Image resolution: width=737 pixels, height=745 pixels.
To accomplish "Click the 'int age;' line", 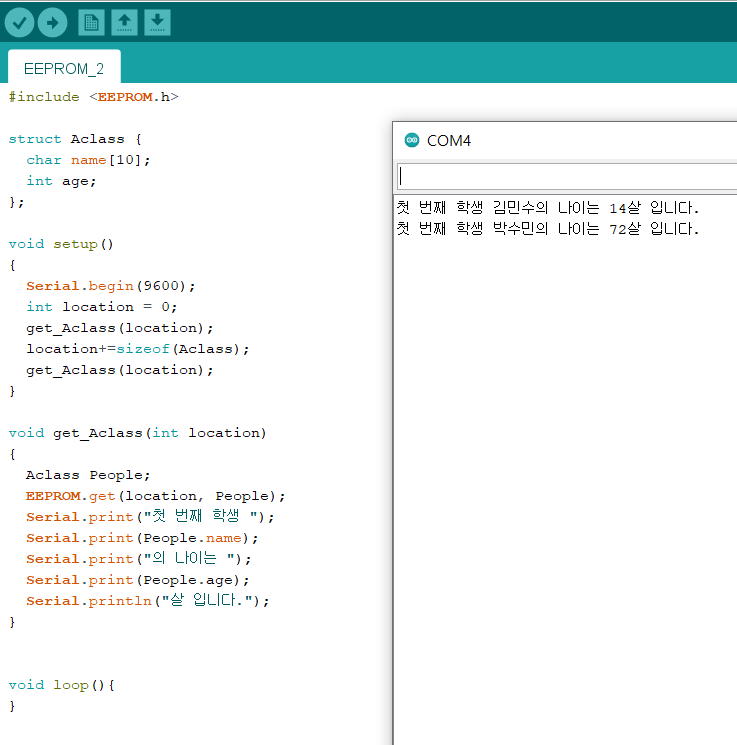I will point(61,181).
